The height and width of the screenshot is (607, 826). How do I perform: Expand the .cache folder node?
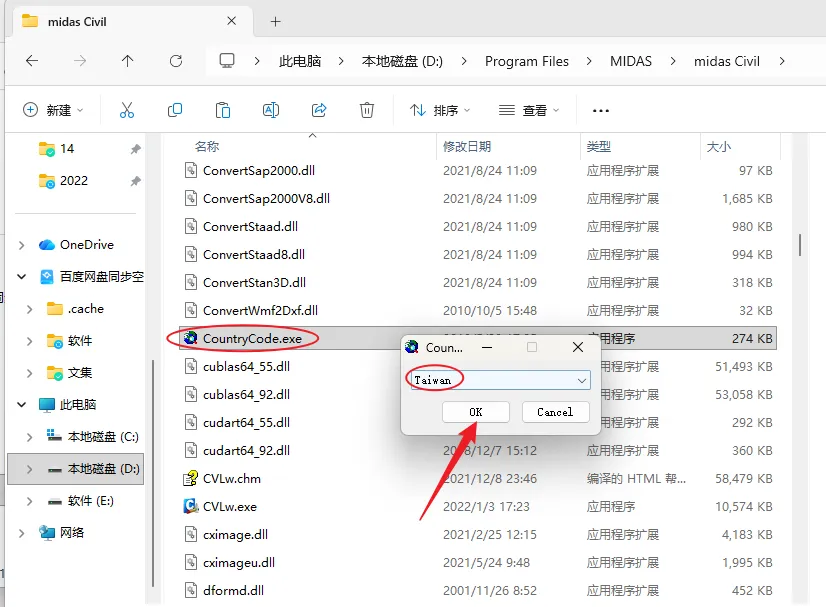(x=30, y=309)
